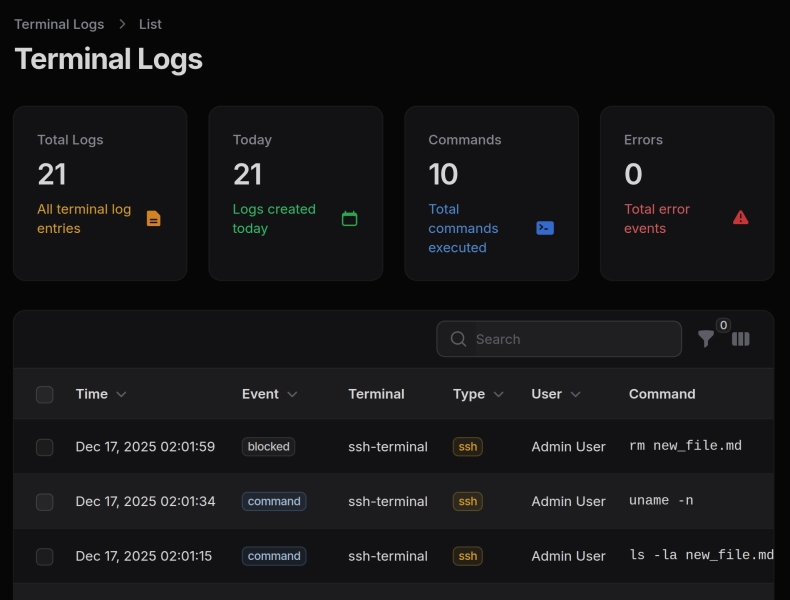Click 'Logs created today' text
790x600 pixels.
[x=274, y=219]
